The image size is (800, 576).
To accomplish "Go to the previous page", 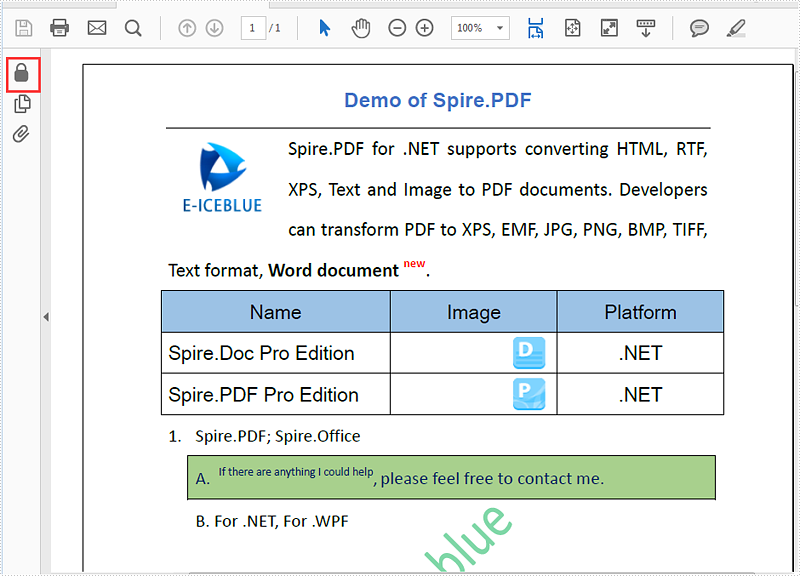I will (x=187, y=28).
